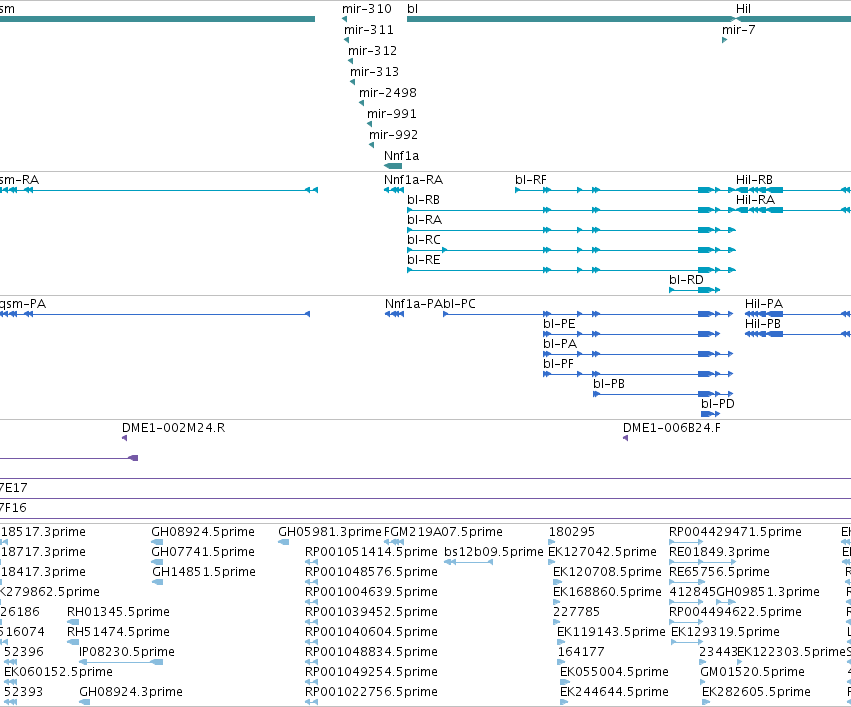The height and width of the screenshot is (707, 851).
Task: Select the DME1-006B24.F label
Action: (x=672, y=428)
